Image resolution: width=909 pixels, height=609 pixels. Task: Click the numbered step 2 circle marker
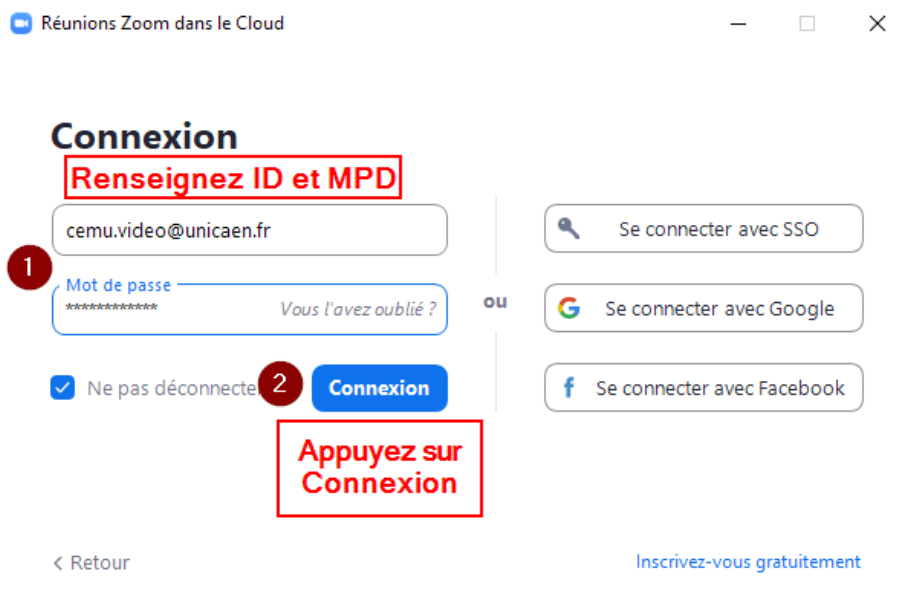pos(281,383)
